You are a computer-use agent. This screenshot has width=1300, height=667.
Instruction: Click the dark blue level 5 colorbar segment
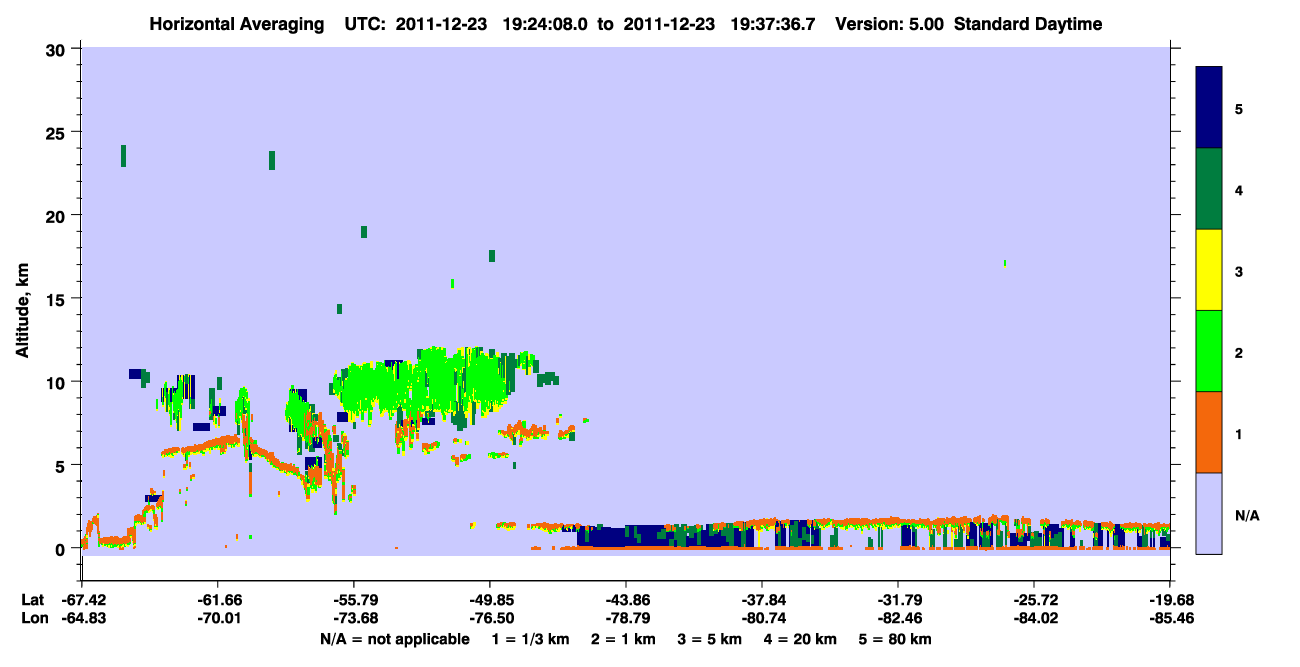[1209, 107]
